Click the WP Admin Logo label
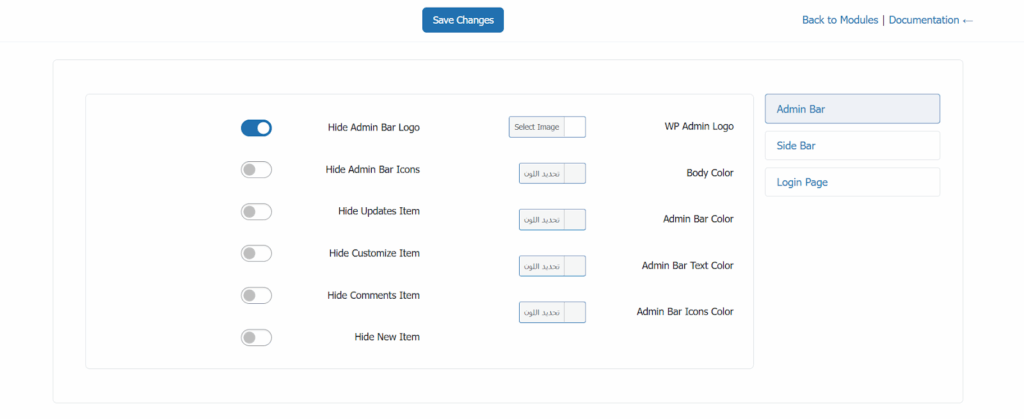The width and height of the screenshot is (1024, 419). (x=699, y=127)
